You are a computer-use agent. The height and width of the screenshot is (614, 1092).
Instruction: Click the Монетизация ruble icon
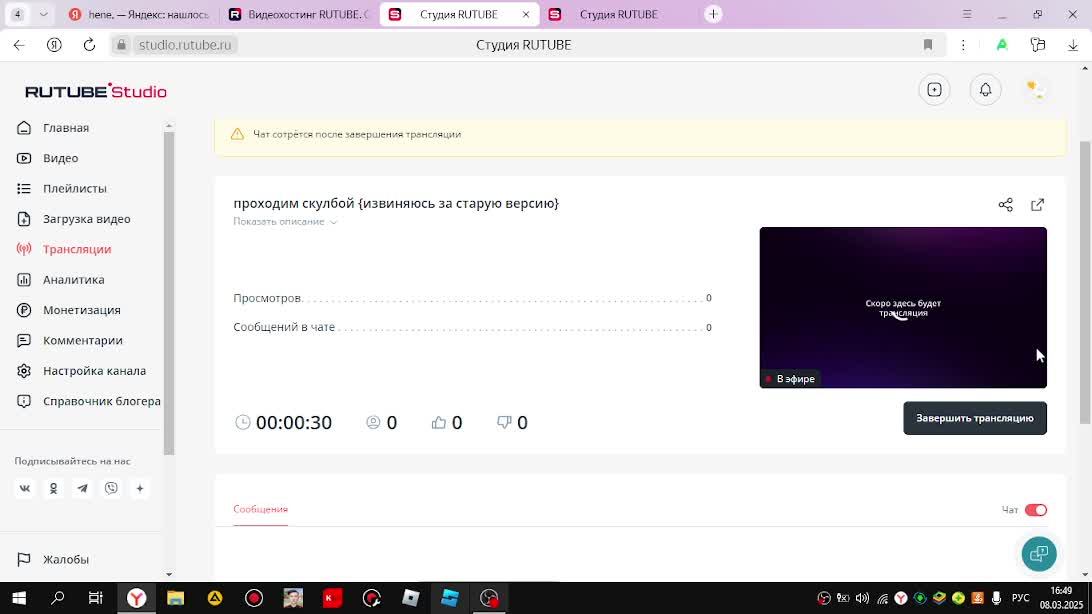(x=24, y=310)
